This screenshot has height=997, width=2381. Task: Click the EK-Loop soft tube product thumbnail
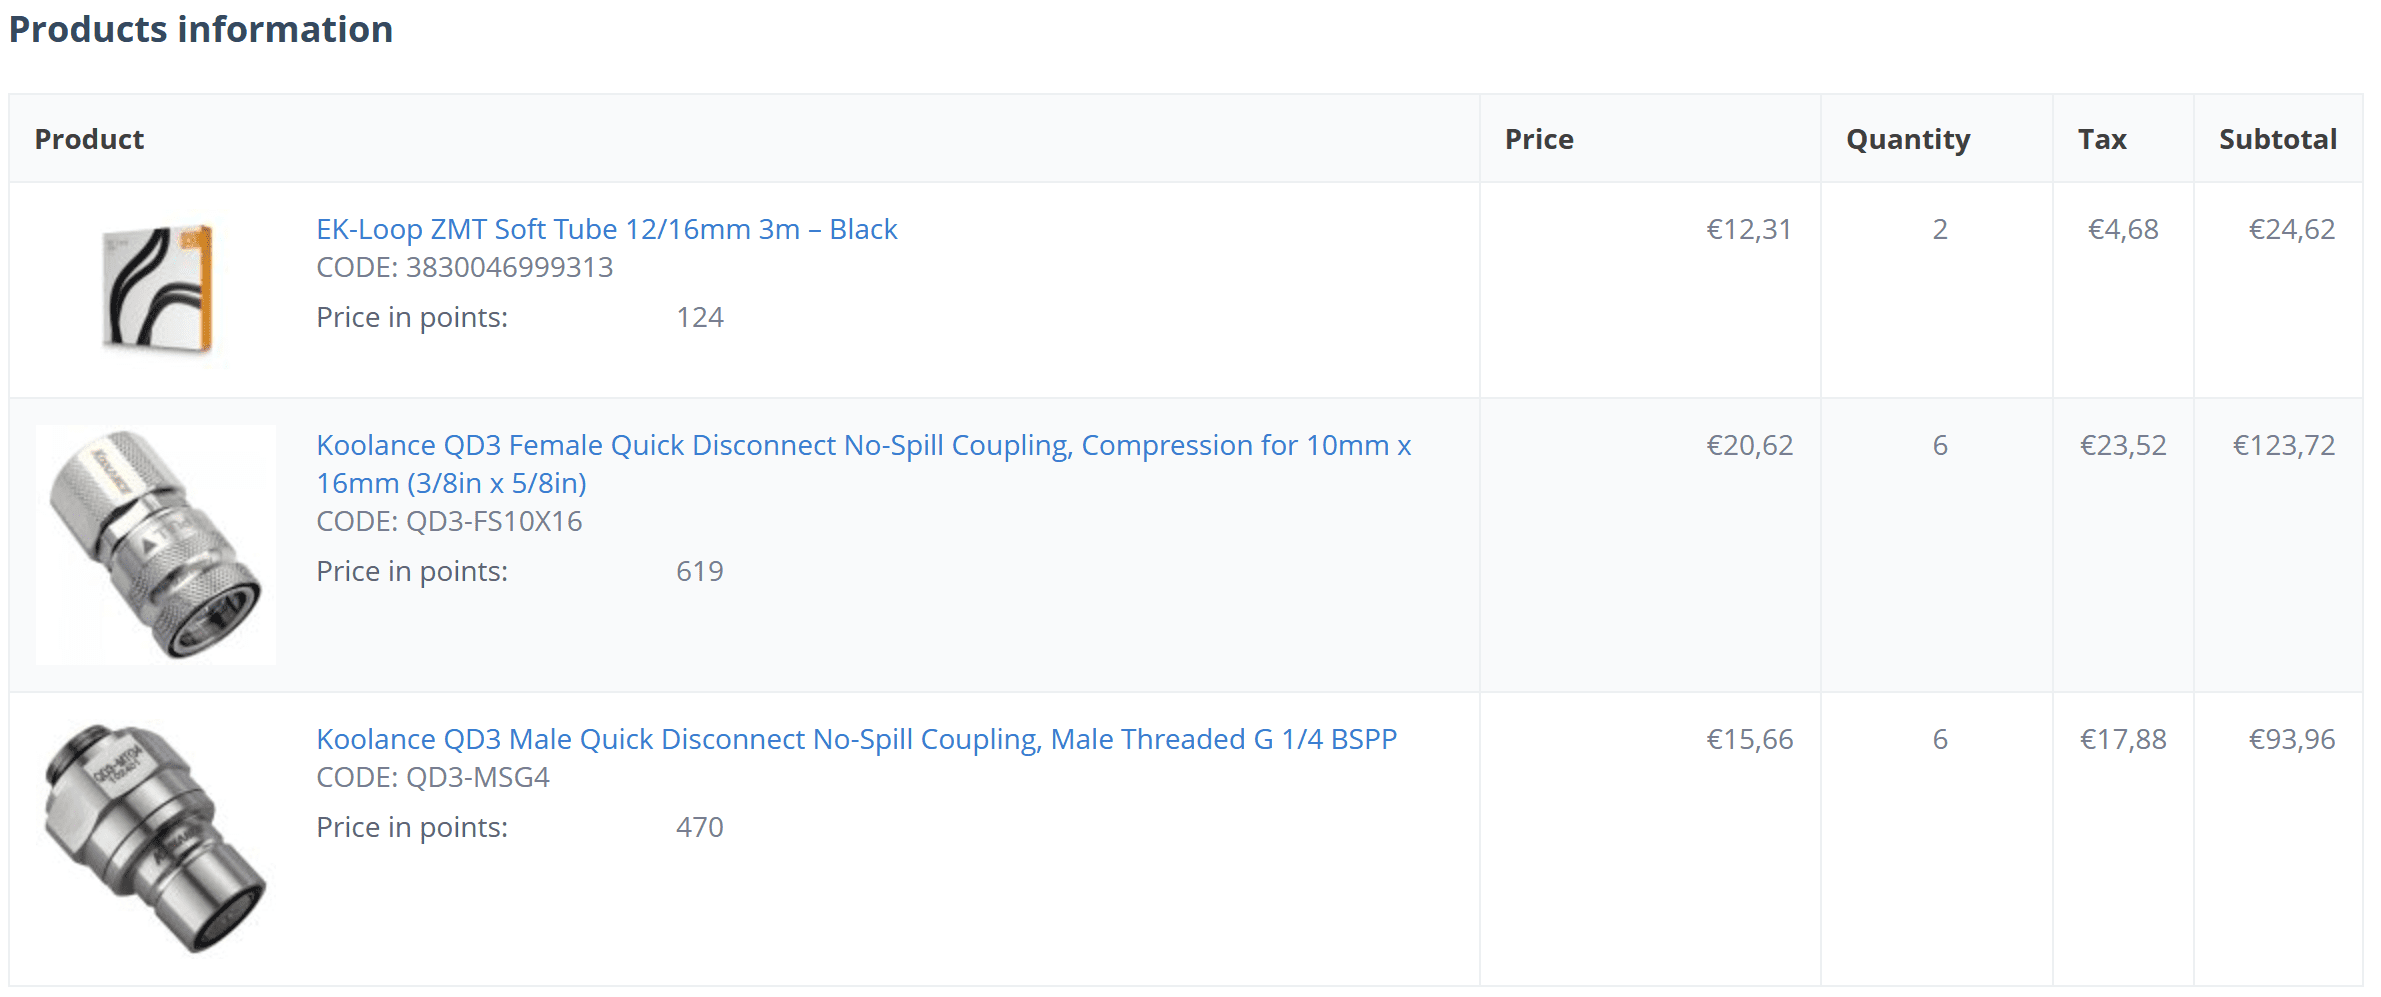157,288
